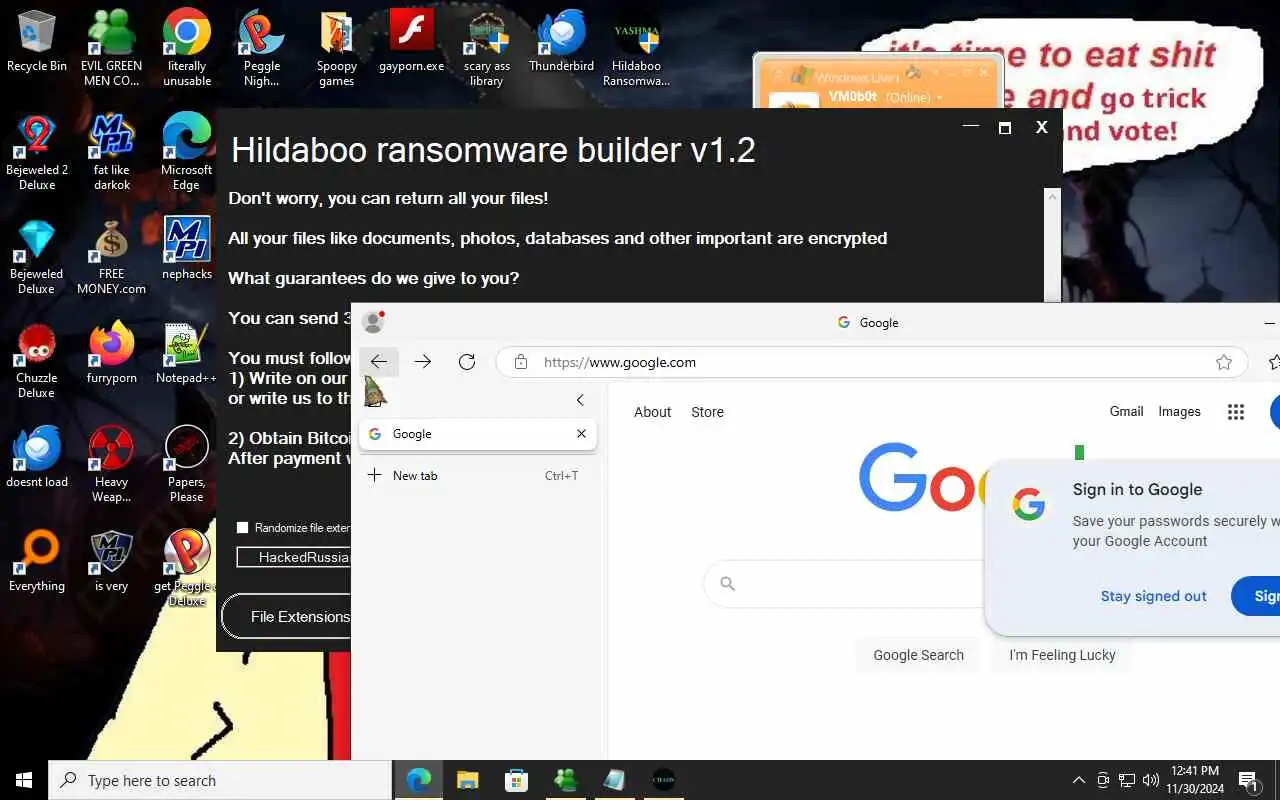Open the network status tray icon
This screenshot has width=1280, height=800.
point(1127,780)
